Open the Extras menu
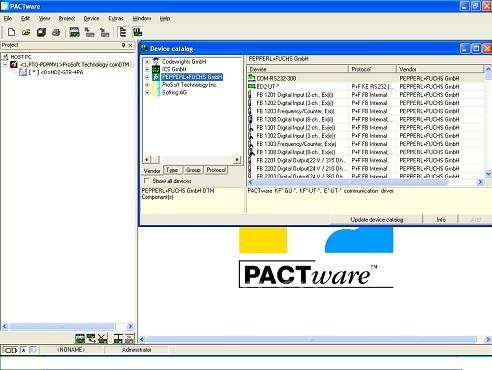The image size is (492, 370). point(116,18)
